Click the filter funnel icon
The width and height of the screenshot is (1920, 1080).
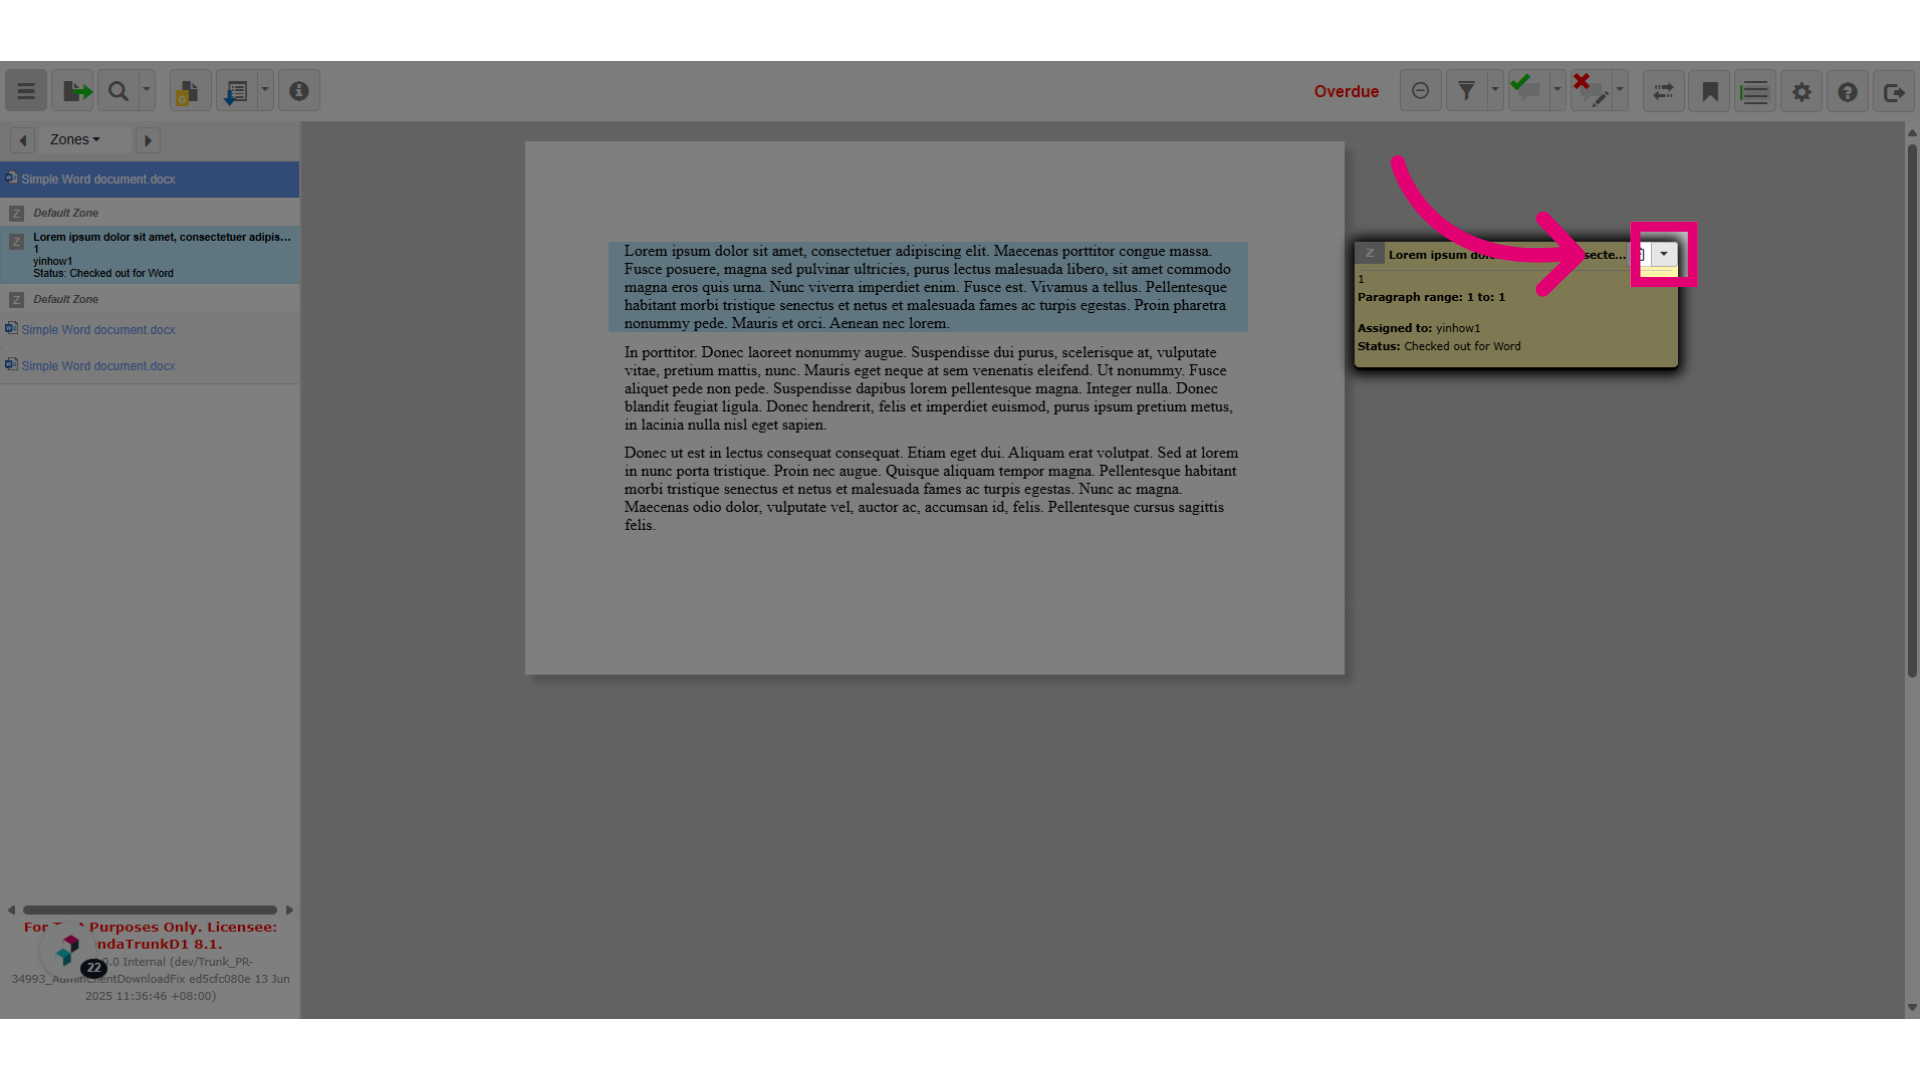point(1466,91)
